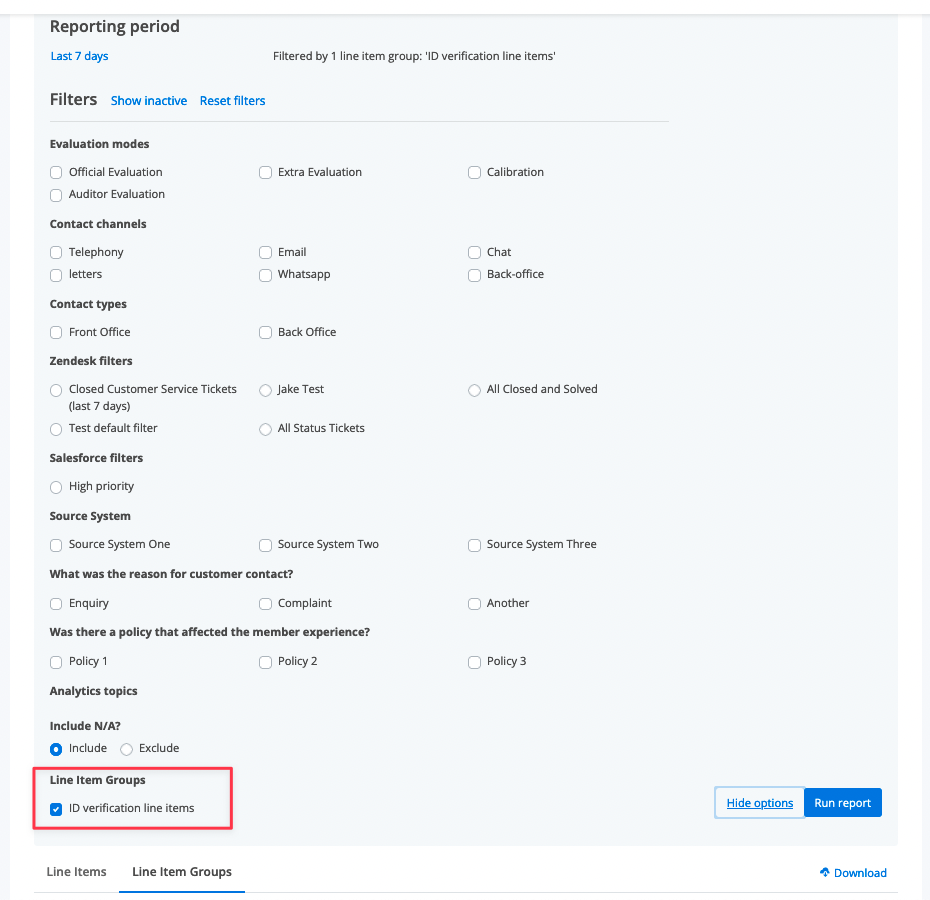The width and height of the screenshot is (930, 900).
Task: Click the Reset filters link
Action: (232, 101)
